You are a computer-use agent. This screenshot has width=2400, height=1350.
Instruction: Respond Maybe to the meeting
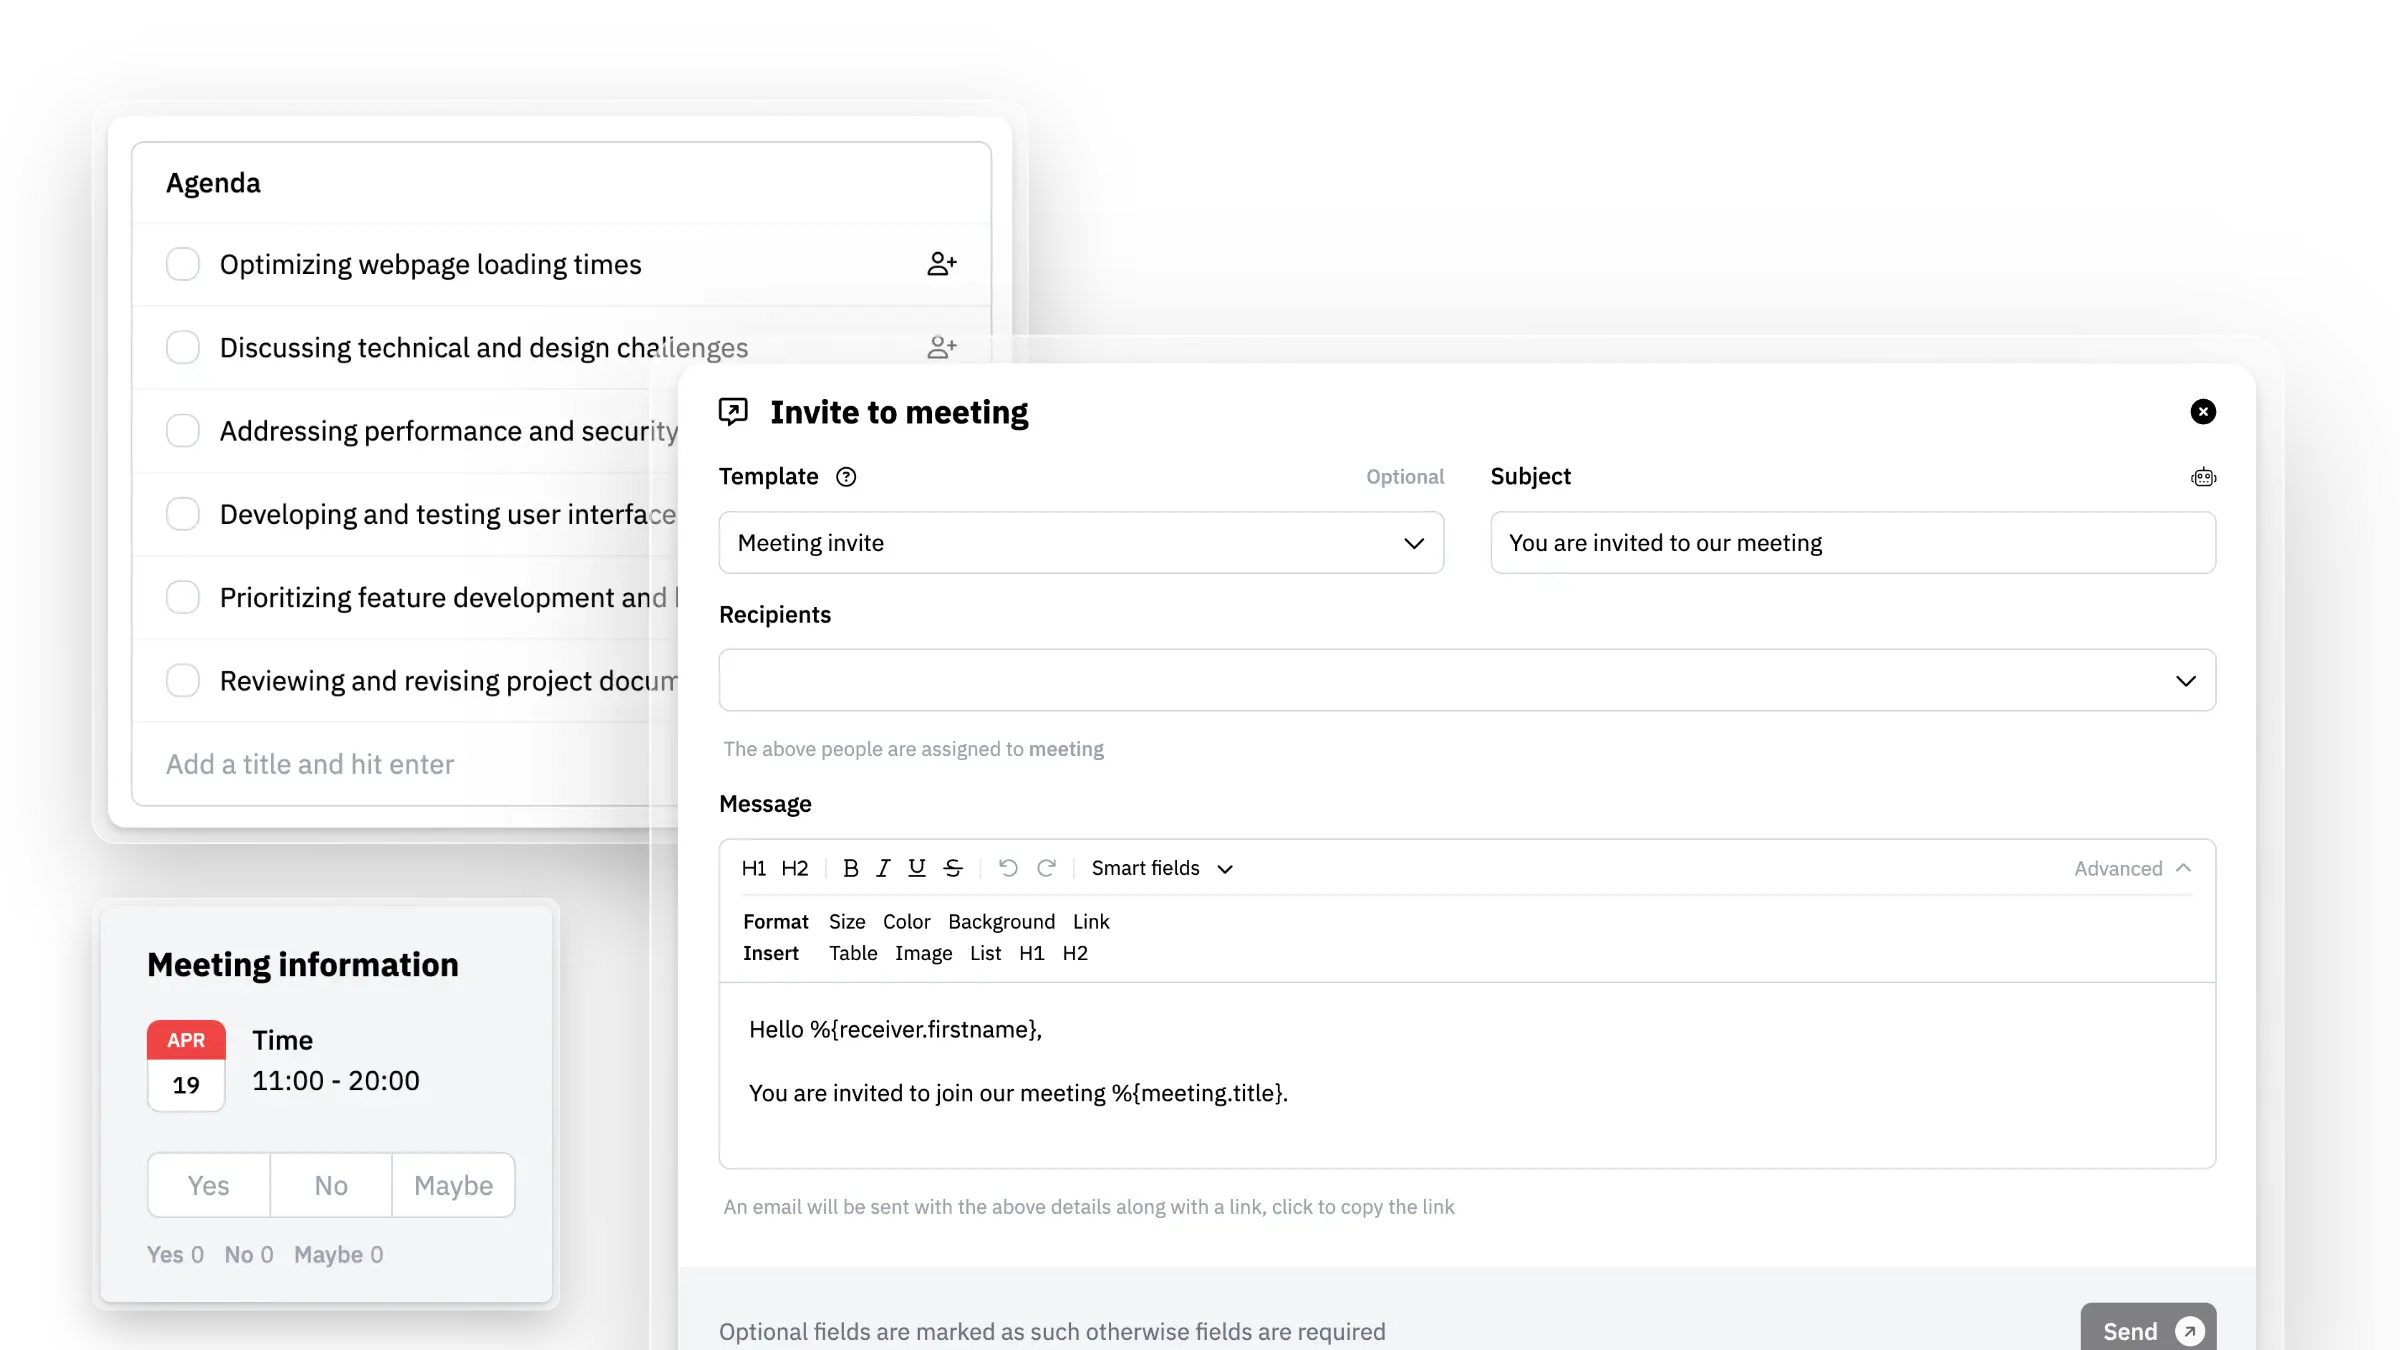tap(453, 1185)
